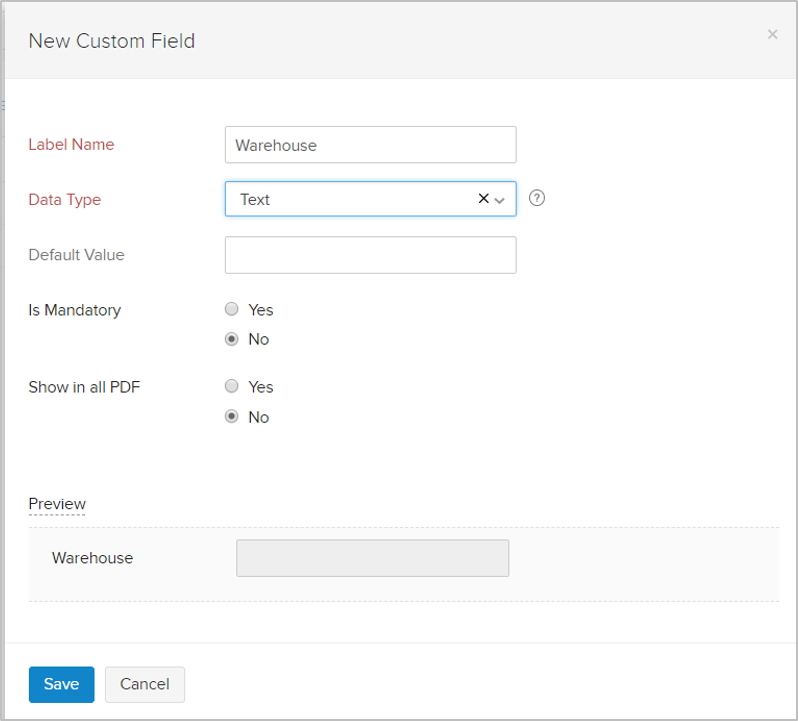Clear the selected Text data type
This screenshot has width=798, height=721.
tap(484, 199)
